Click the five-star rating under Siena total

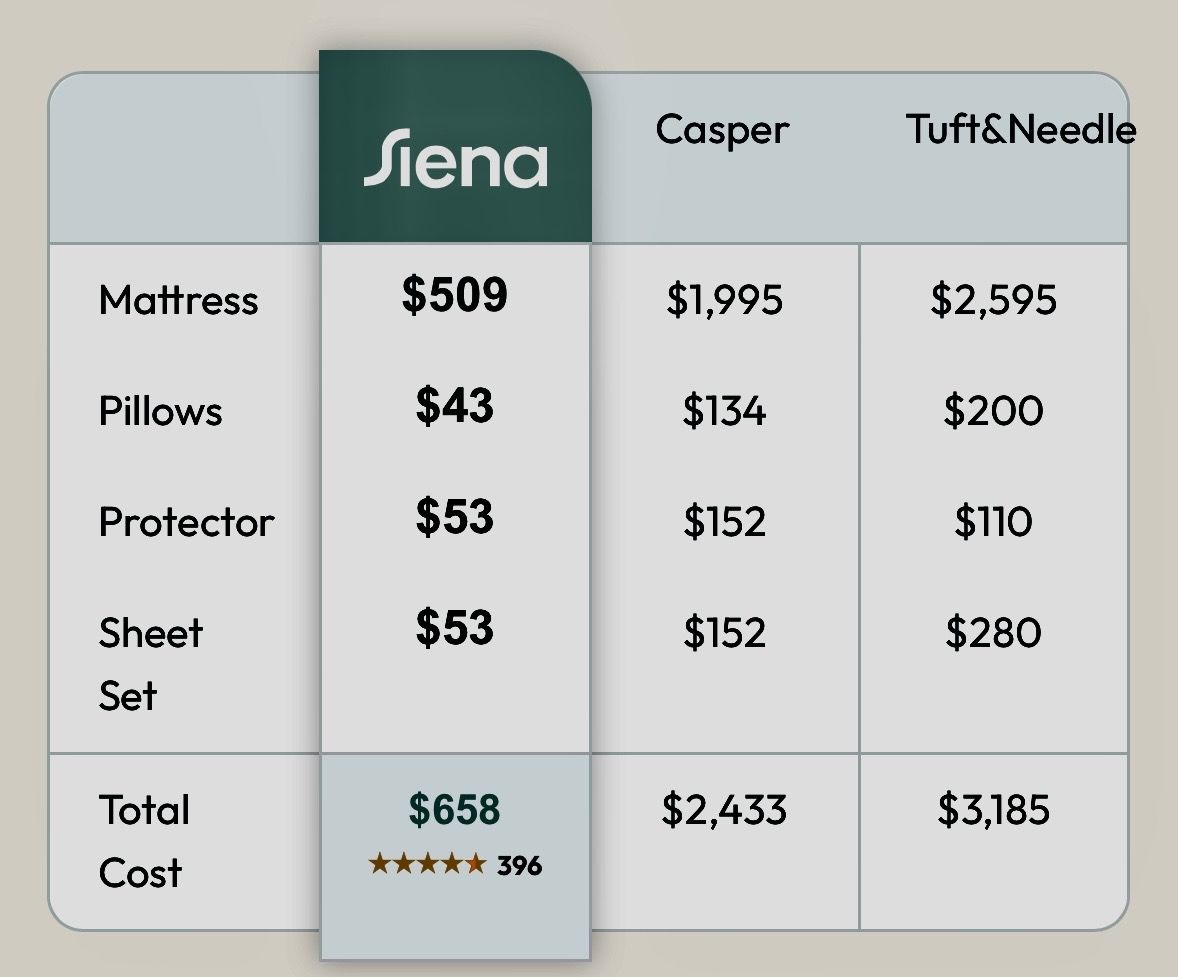(x=427, y=864)
